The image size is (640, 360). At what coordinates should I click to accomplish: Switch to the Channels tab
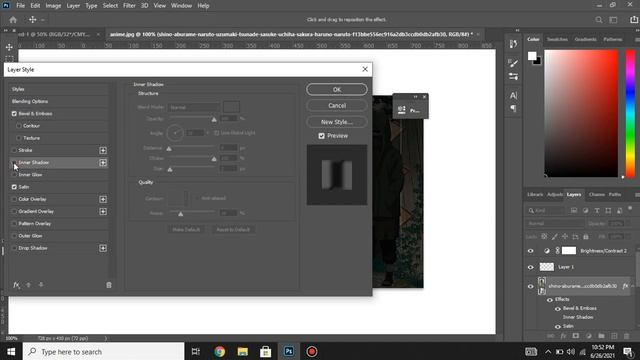point(597,195)
